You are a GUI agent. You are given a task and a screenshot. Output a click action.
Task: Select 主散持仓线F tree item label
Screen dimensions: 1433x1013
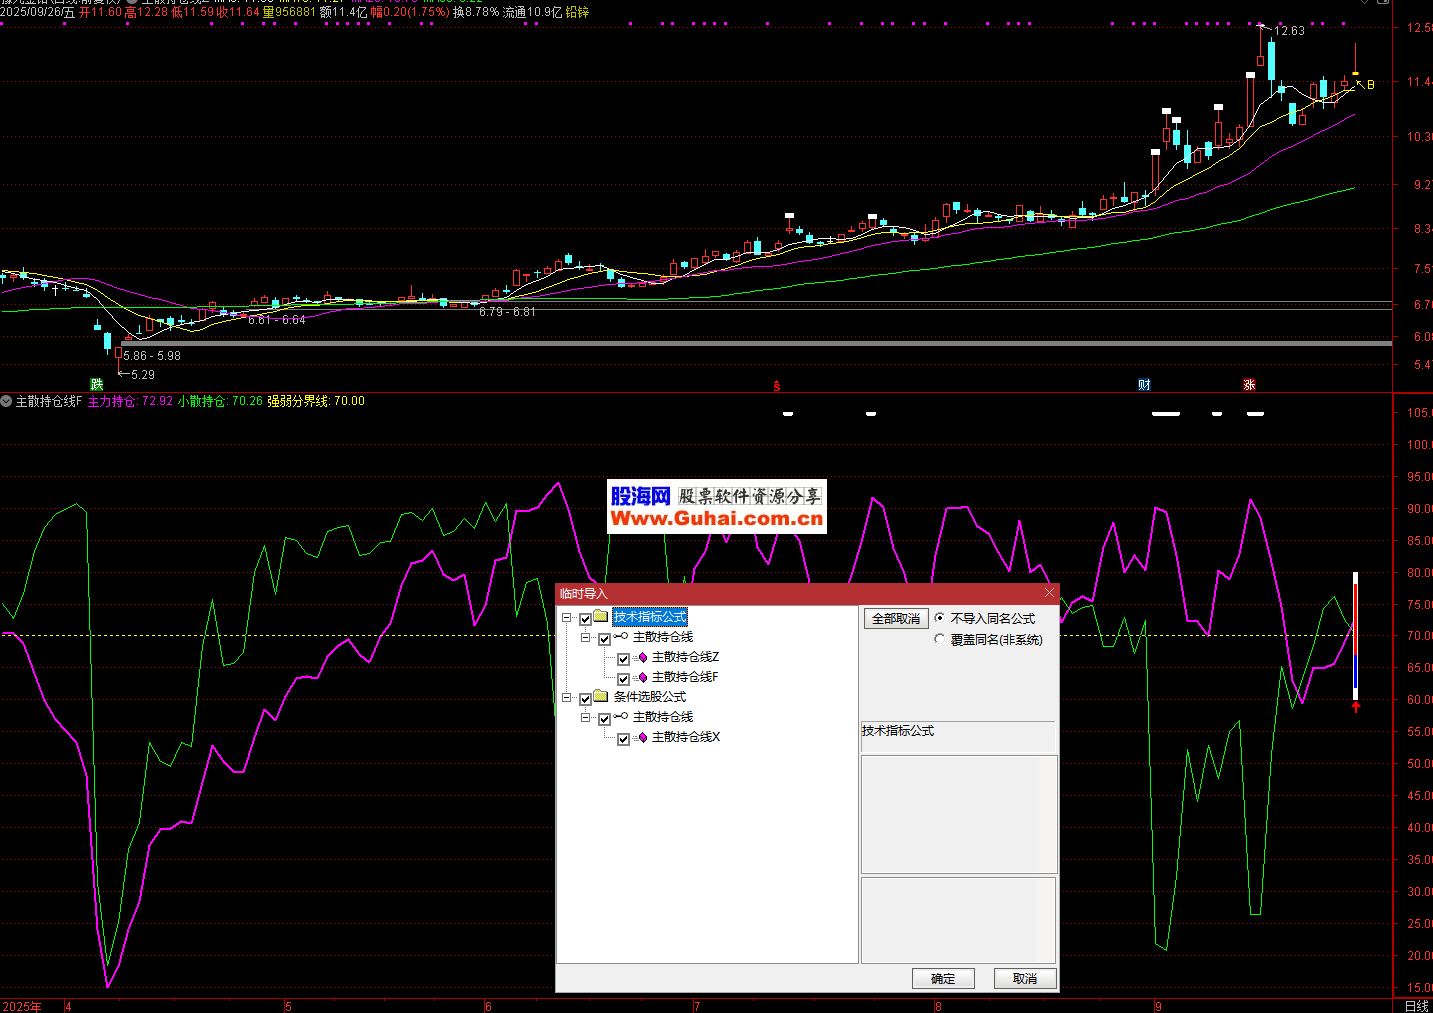pyautogui.click(x=685, y=677)
